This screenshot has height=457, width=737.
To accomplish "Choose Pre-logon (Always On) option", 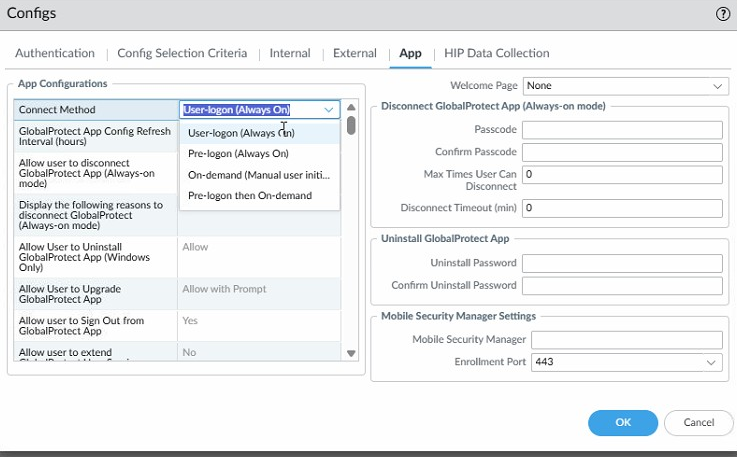I will pos(259,154).
